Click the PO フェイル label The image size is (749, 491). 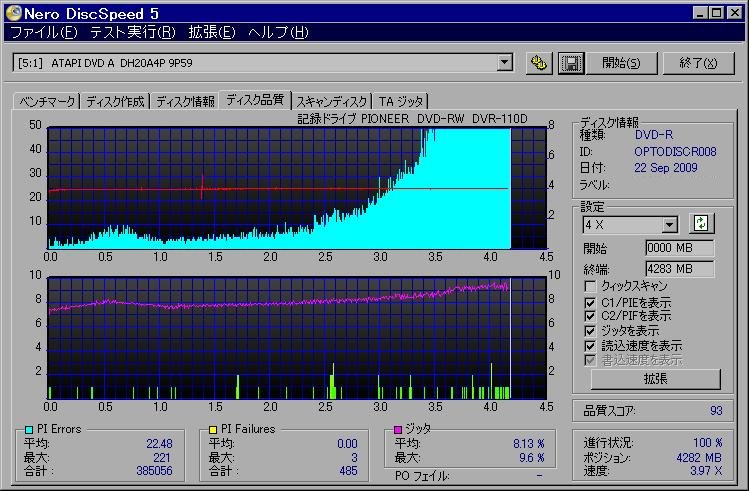(422, 476)
